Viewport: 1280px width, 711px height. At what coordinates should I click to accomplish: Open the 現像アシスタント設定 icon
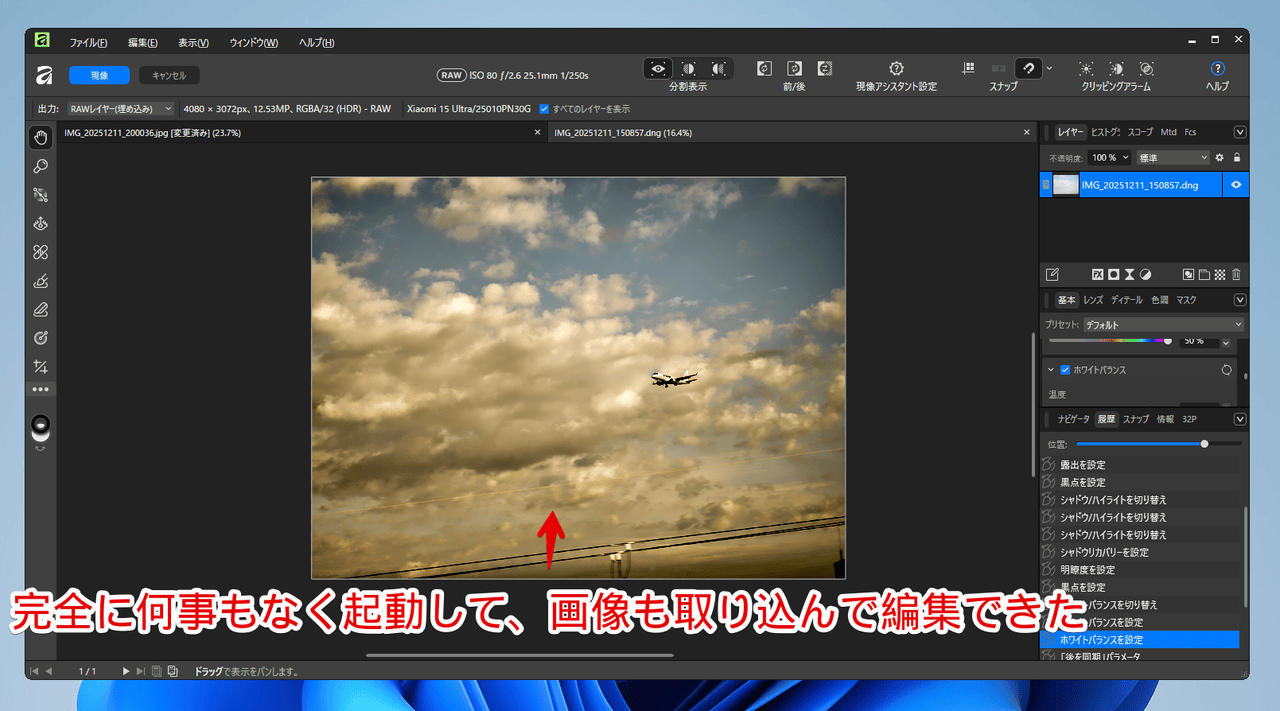[896, 69]
